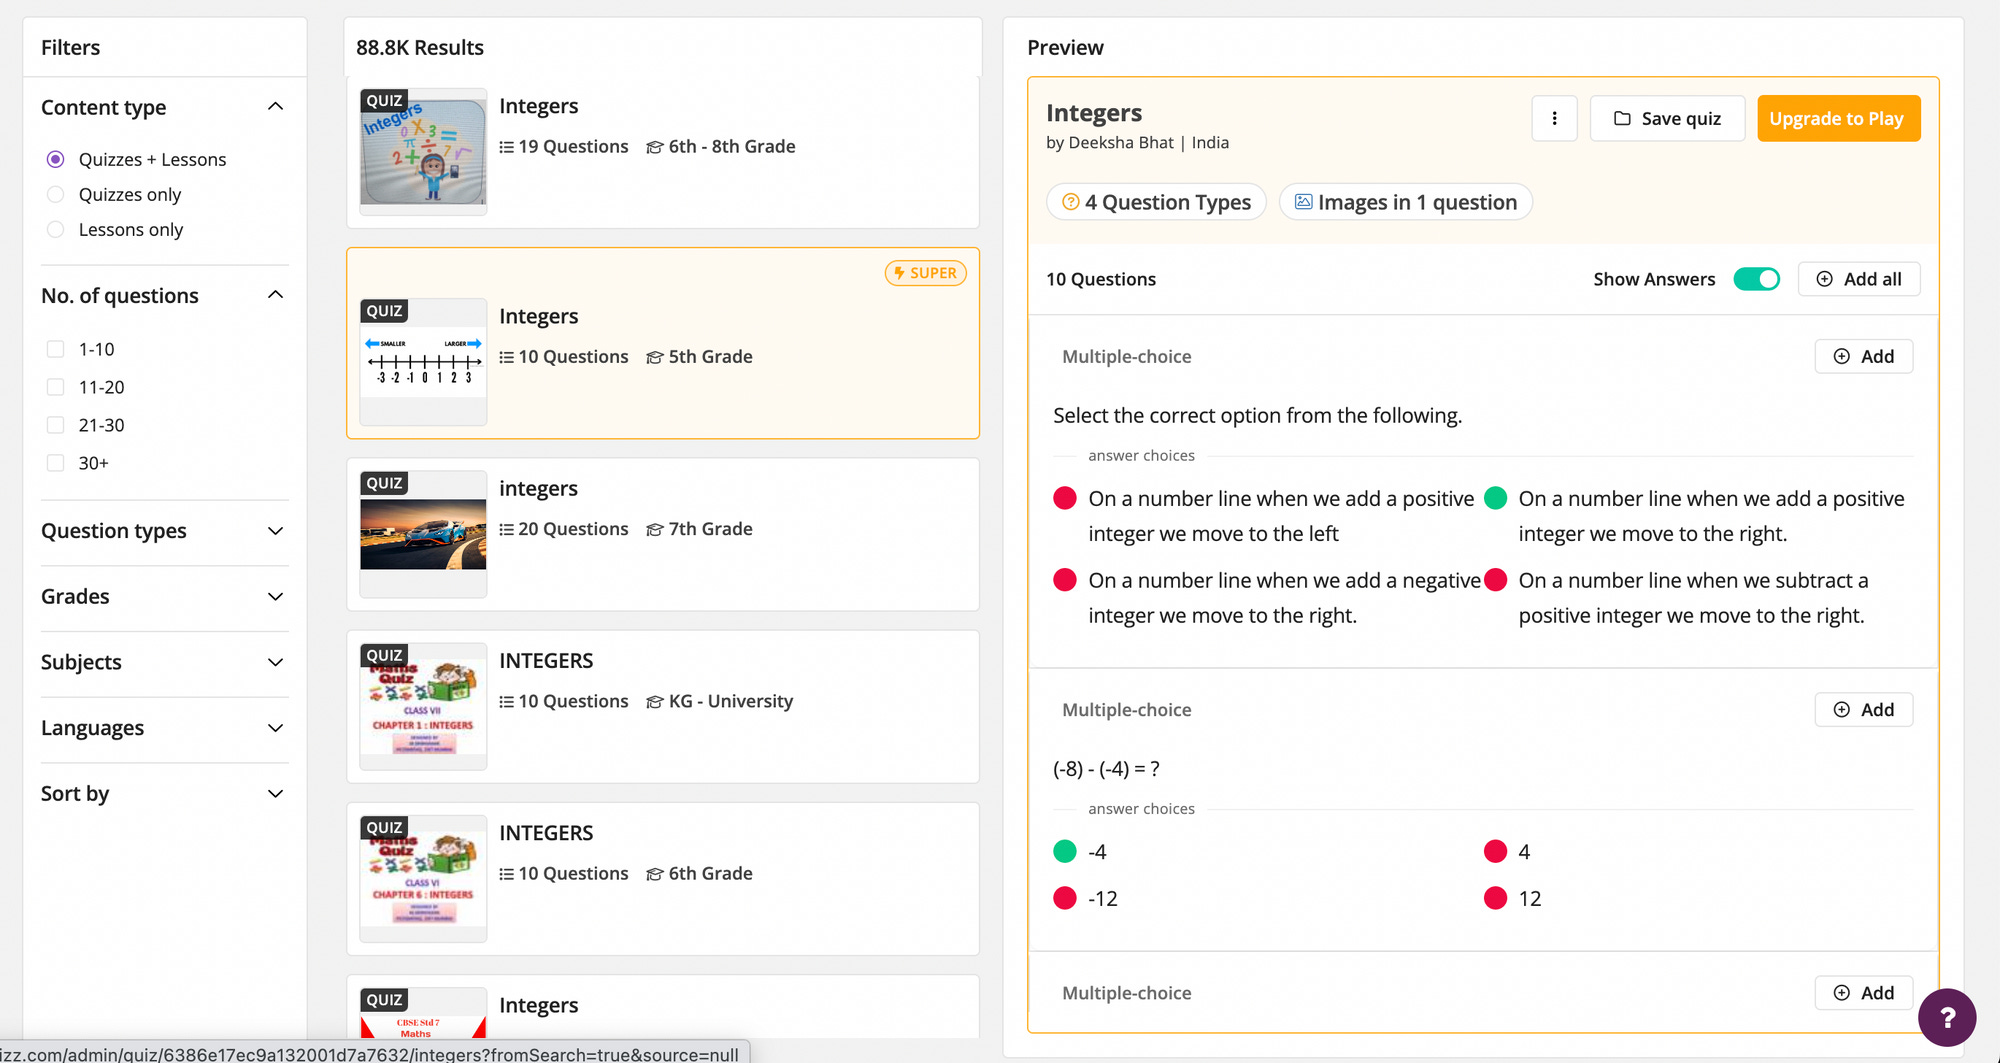The height and width of the screenshot is (1063, 2000).
Task: Click the question-list icon beside 19 Questions
Action: coord(506,147)
